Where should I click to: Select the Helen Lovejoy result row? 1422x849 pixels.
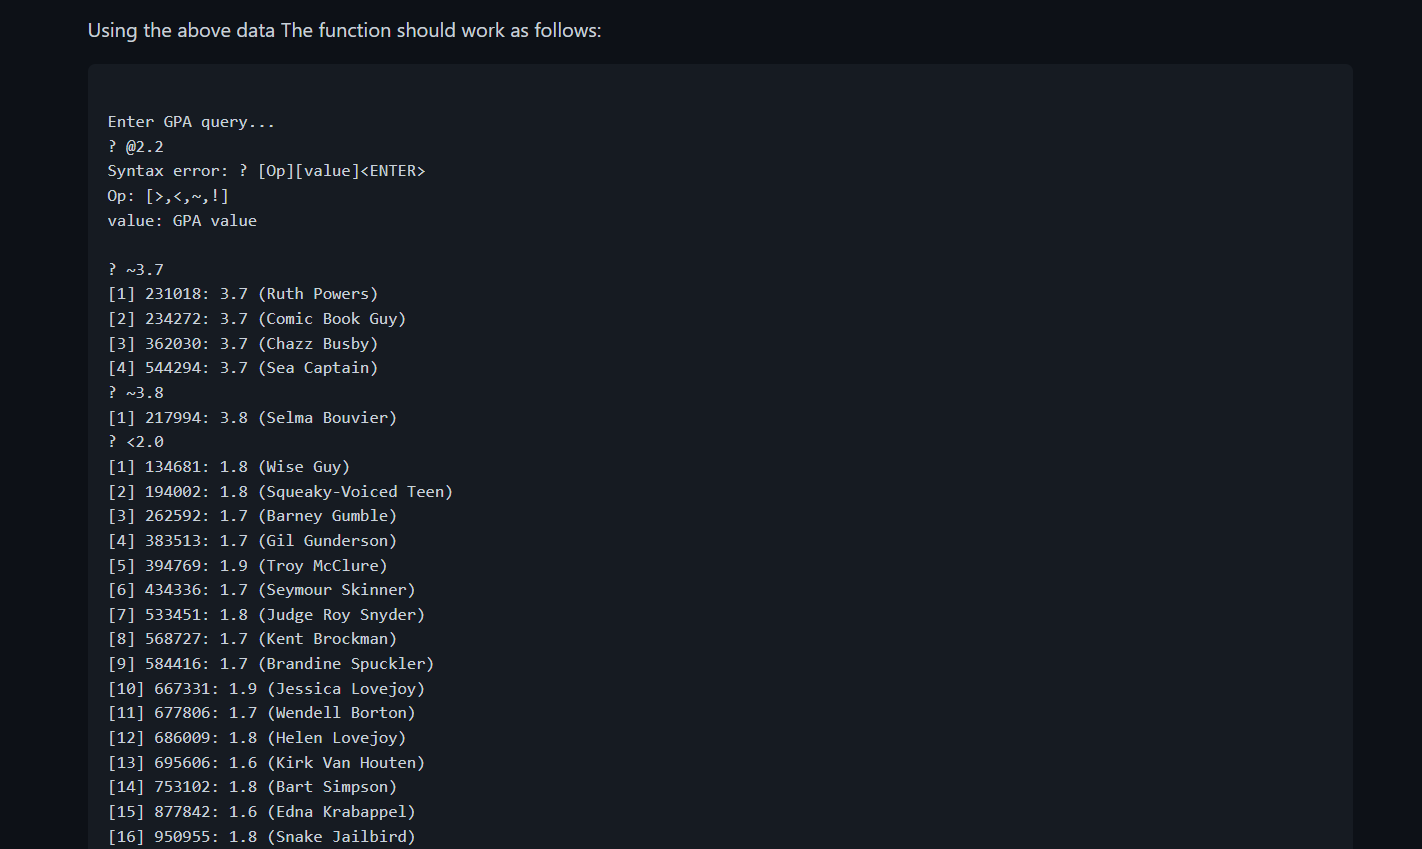coord(257,737)
